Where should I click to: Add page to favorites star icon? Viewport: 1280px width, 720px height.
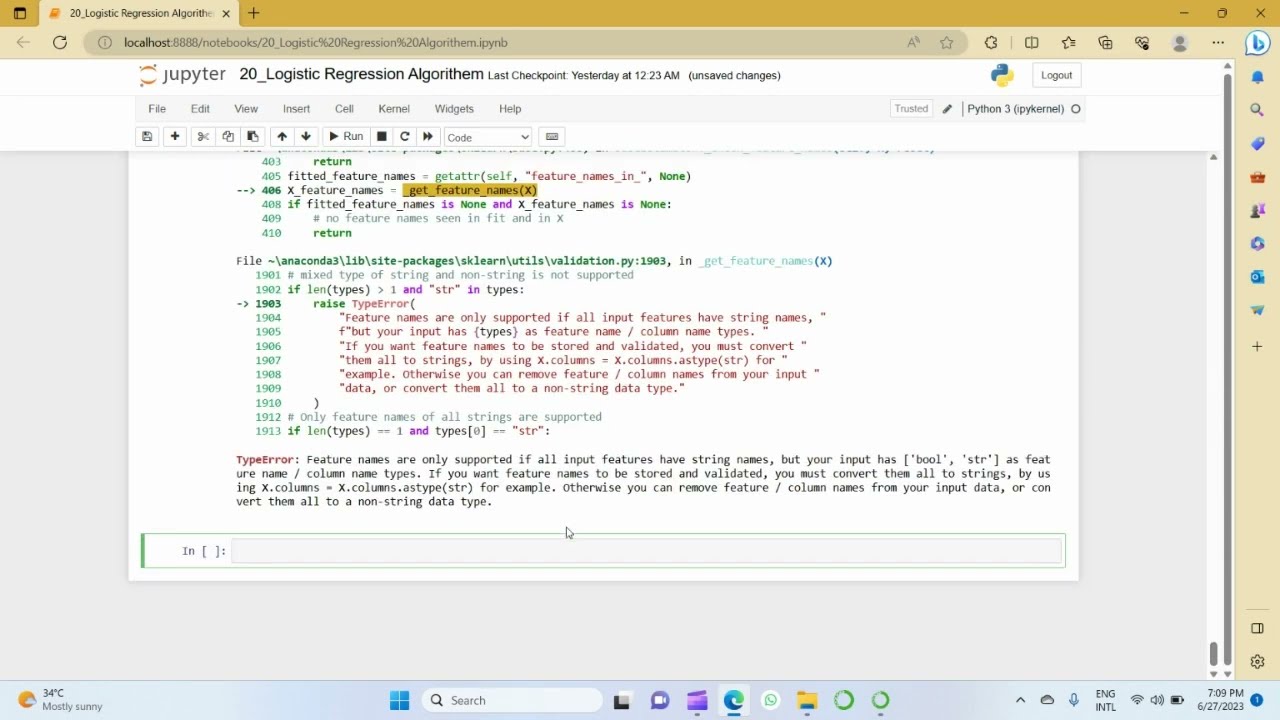[x=947, y=43]
